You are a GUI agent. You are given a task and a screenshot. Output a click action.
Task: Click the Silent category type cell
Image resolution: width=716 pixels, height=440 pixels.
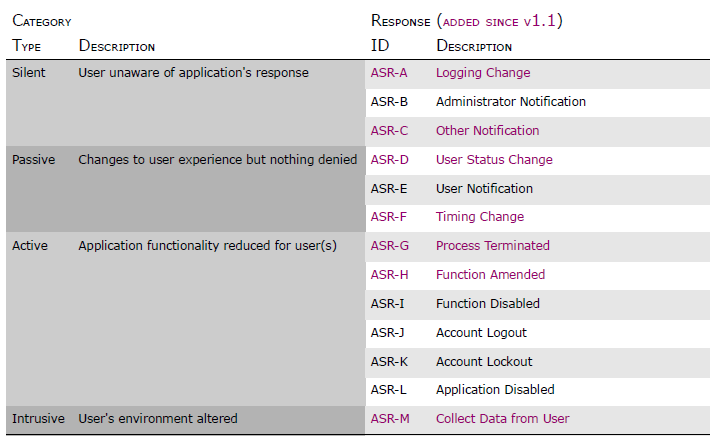click(x=29, y=73)
